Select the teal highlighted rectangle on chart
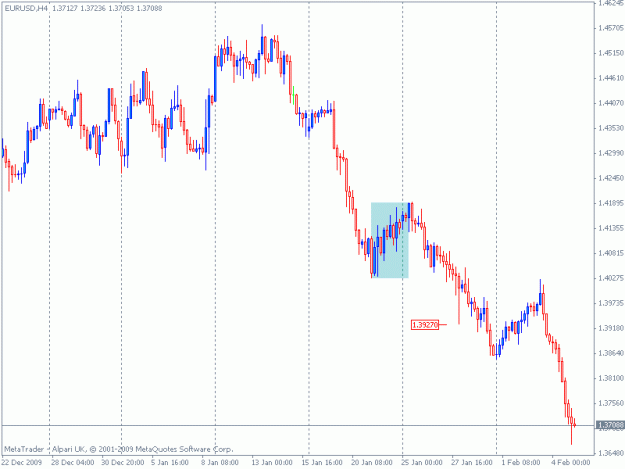Viewport: 625px width, 469px height. (x=389, y=240)
